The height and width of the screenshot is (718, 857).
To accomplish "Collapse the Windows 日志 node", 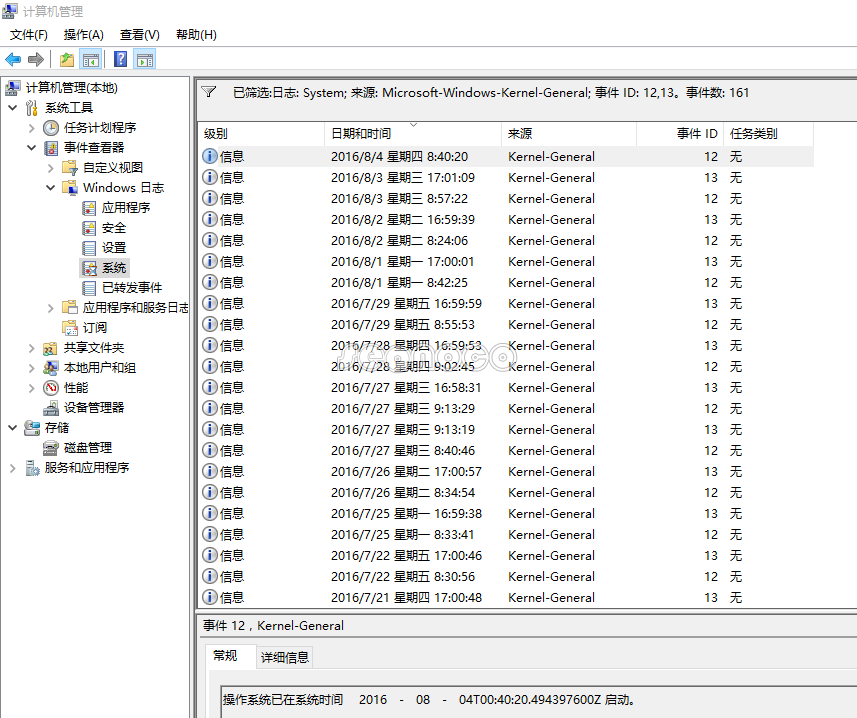I will pyautogui.click(x=50, y=188).
